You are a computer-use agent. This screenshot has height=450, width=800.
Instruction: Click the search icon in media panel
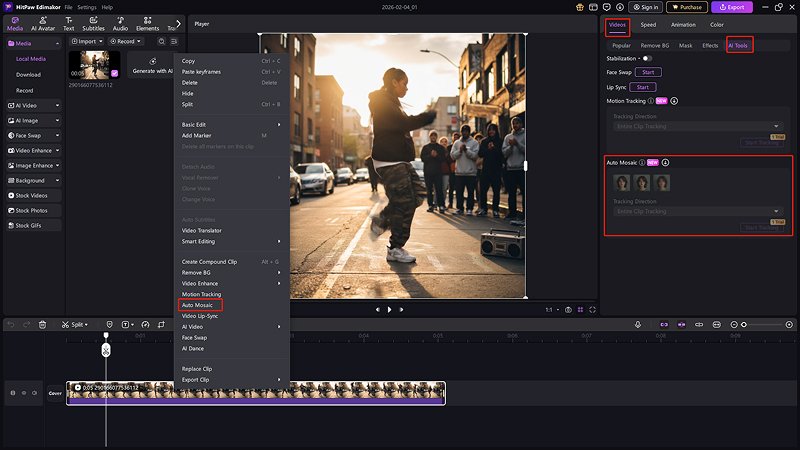point(161,41)
